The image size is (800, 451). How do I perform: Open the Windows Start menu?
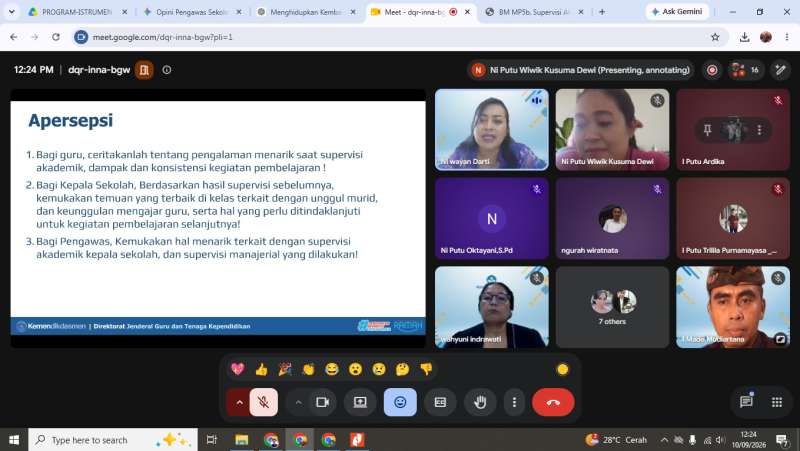pyautogui.click(x=14, y=440)
